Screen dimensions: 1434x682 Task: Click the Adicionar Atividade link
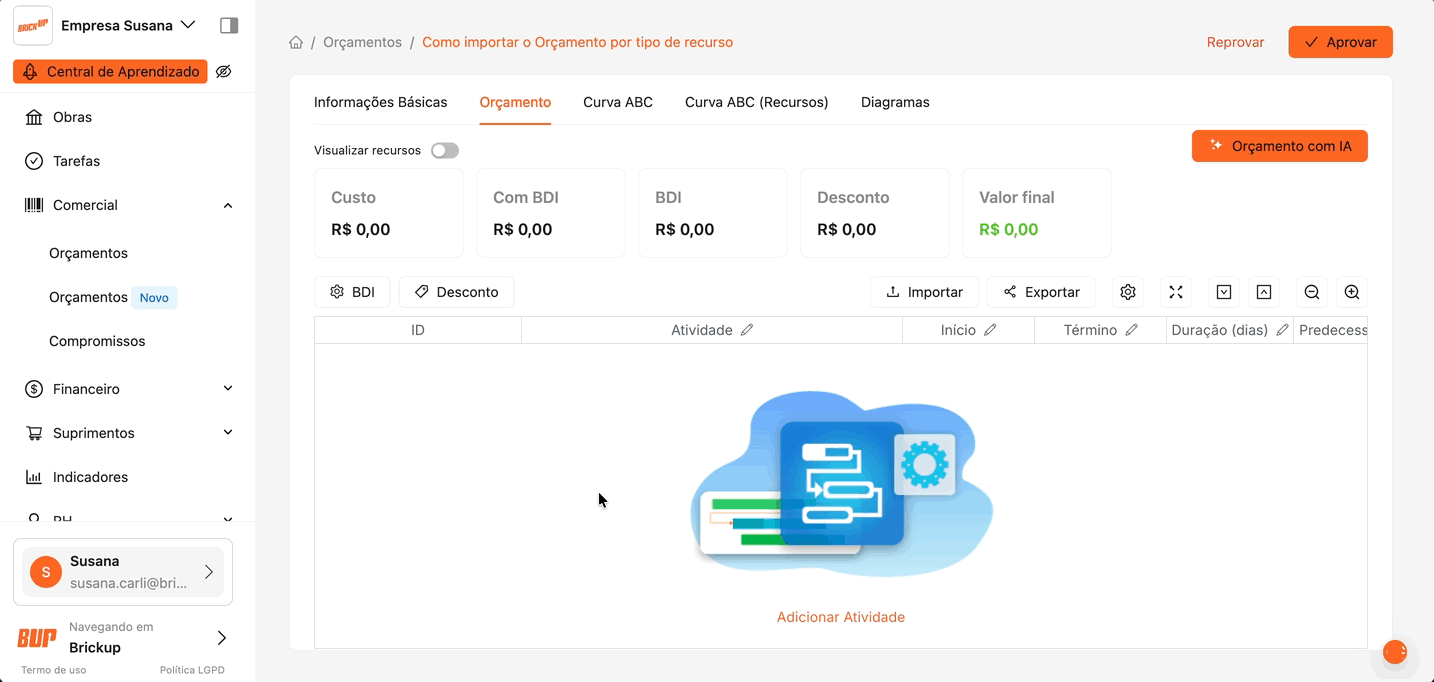tap(840, 617)
